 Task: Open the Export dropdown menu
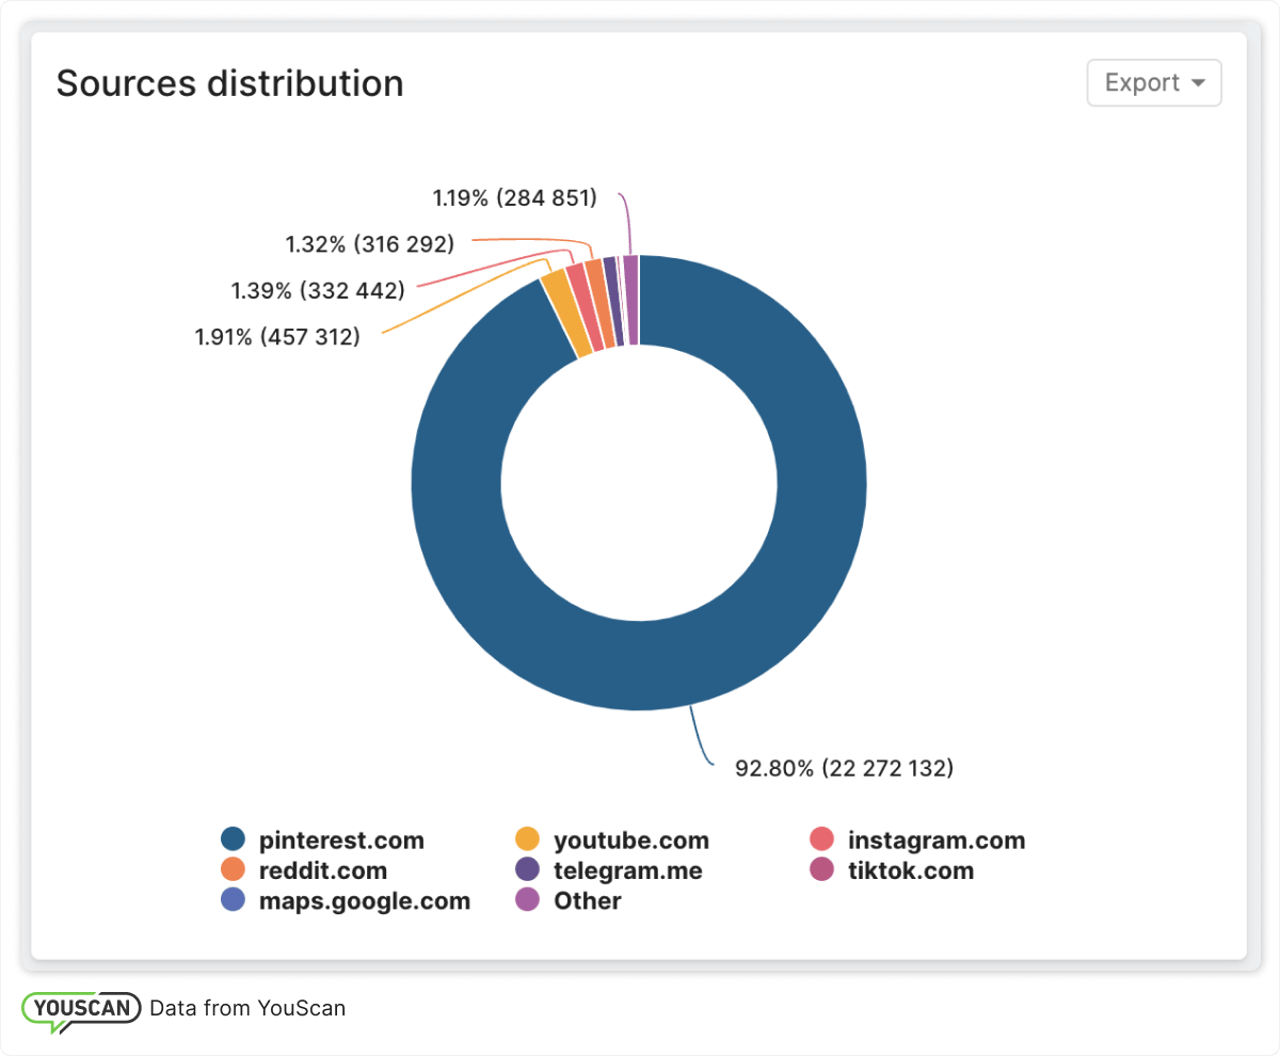pyautogui.click(x=1153, y=83)
